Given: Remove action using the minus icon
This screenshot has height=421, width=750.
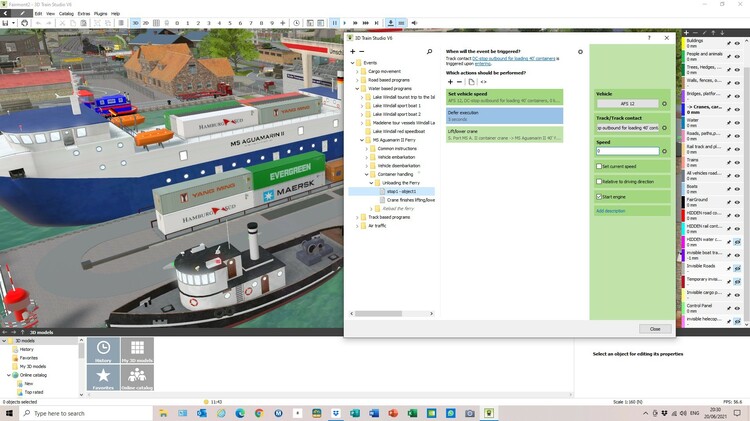Looking at the screenshot, I should click(x=459, y=81).
